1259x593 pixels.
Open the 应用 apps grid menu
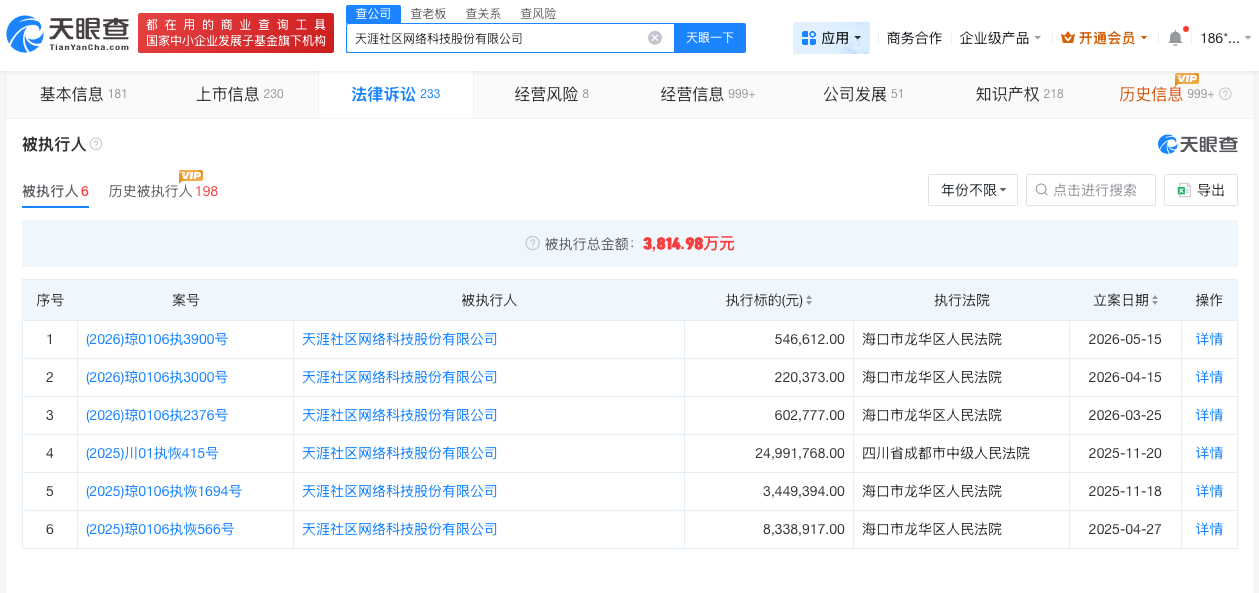[x=831, y=38]
